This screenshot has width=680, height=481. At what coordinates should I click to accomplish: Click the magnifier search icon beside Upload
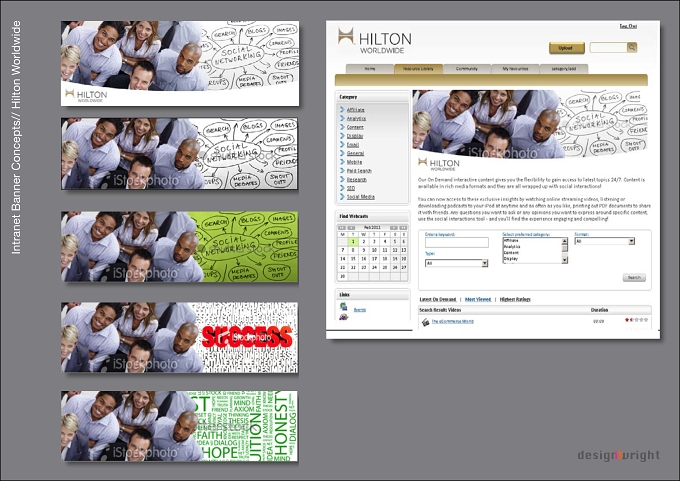(x=632, y=47)
